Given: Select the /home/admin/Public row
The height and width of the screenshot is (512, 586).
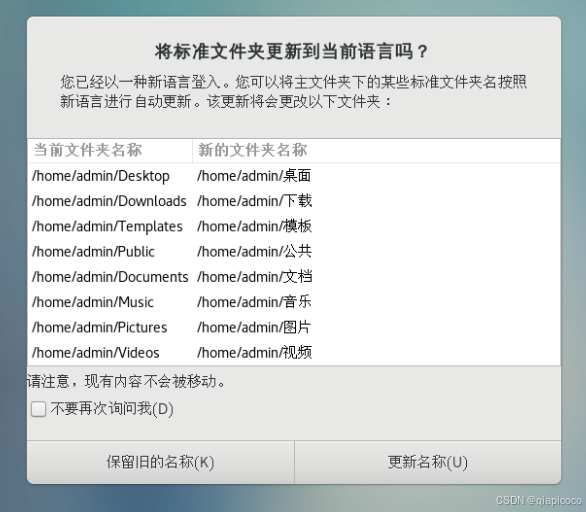Looking at the screenshot, I should coord(294,252).
